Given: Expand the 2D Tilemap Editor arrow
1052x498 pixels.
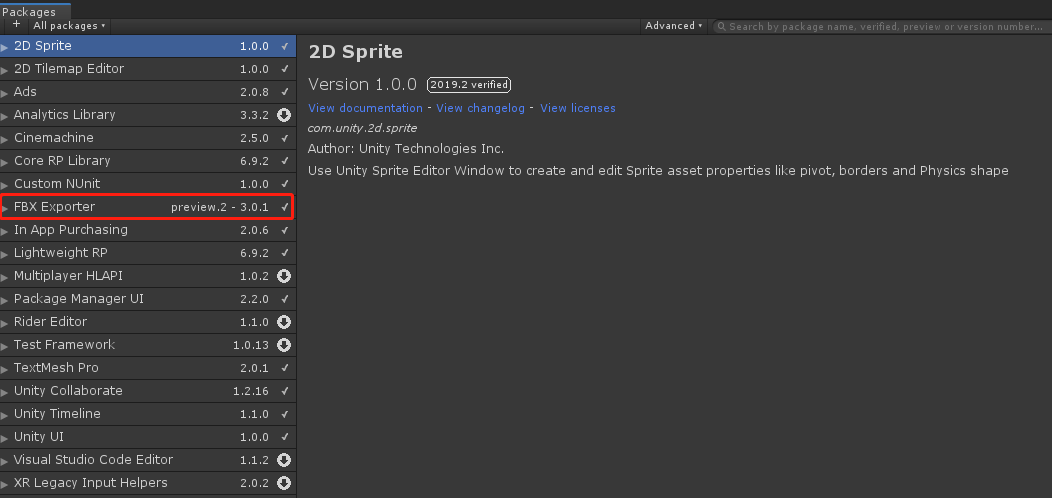Looking at the screenshot, I should pyautogui.click(x=5, y=70).
